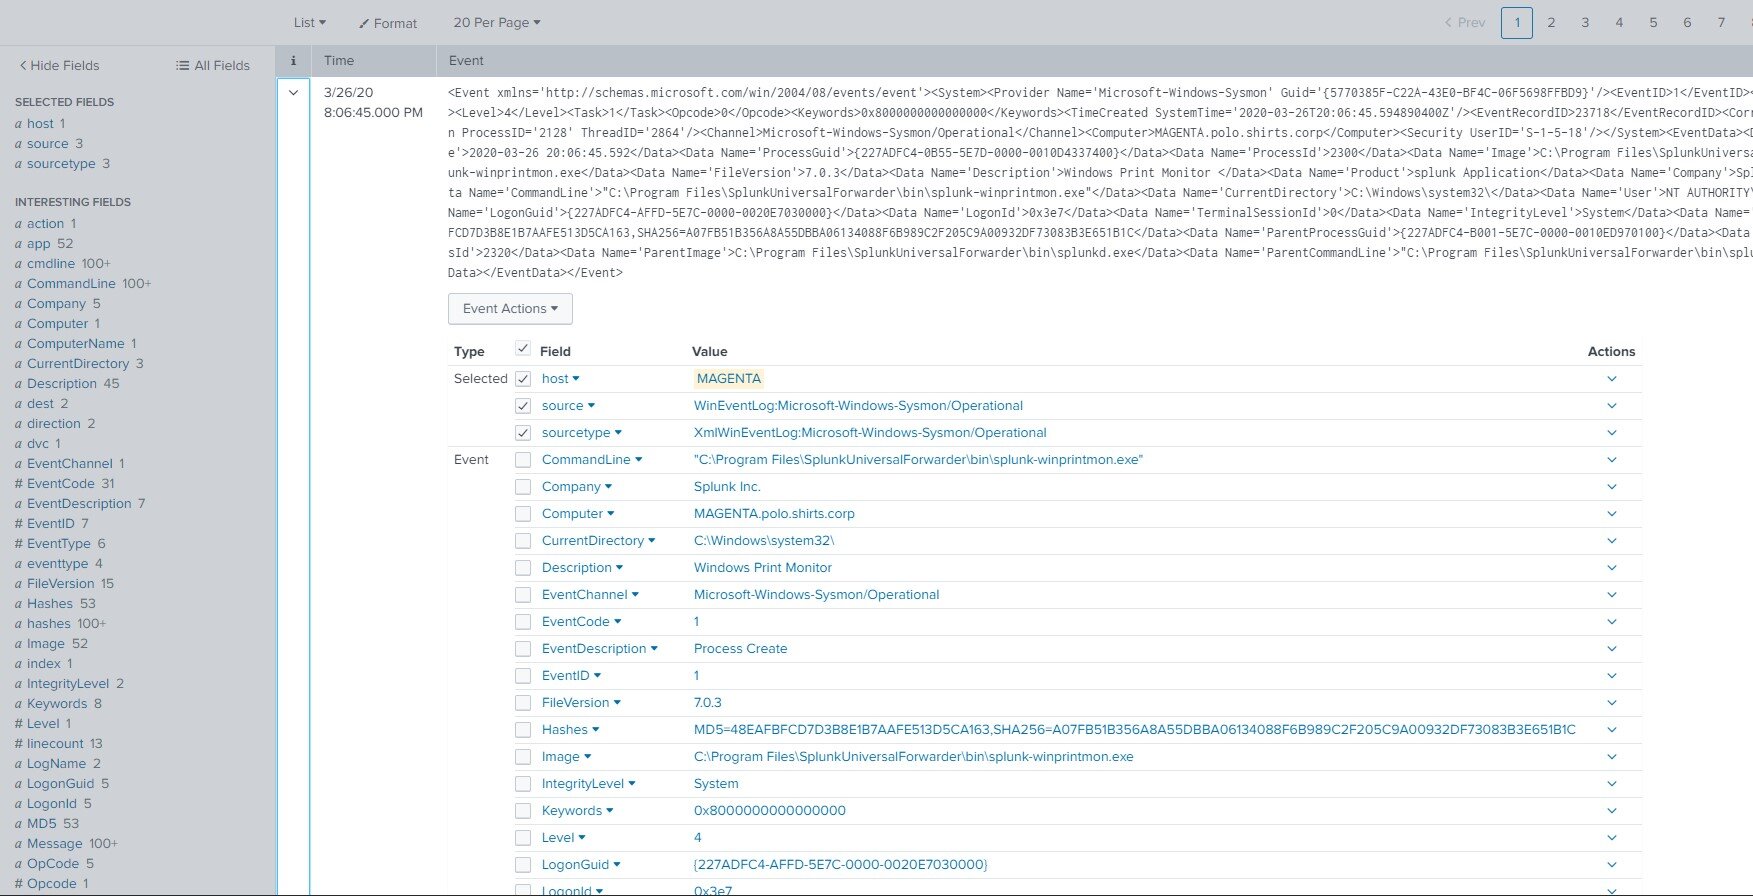The image size is (1753, 896).
Task: Open actions chevron for LogonGuid row
Action: (x=1612, y=865)
